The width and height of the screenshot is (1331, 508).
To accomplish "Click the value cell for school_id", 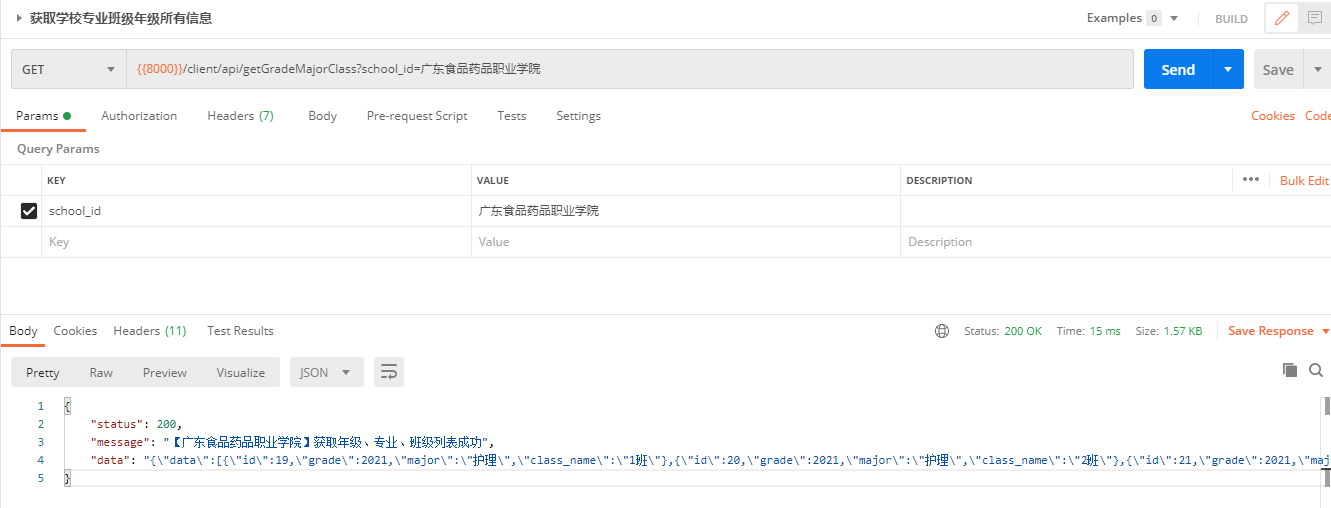I will 686,211.
